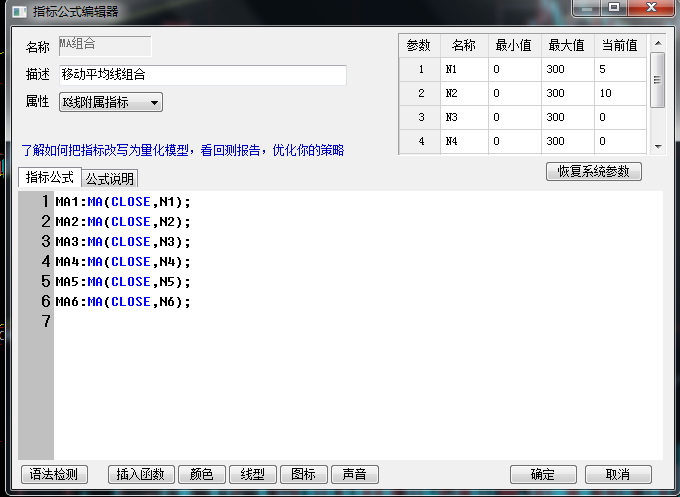Switch to the 指标公式 tab

[x=50, y=177]
